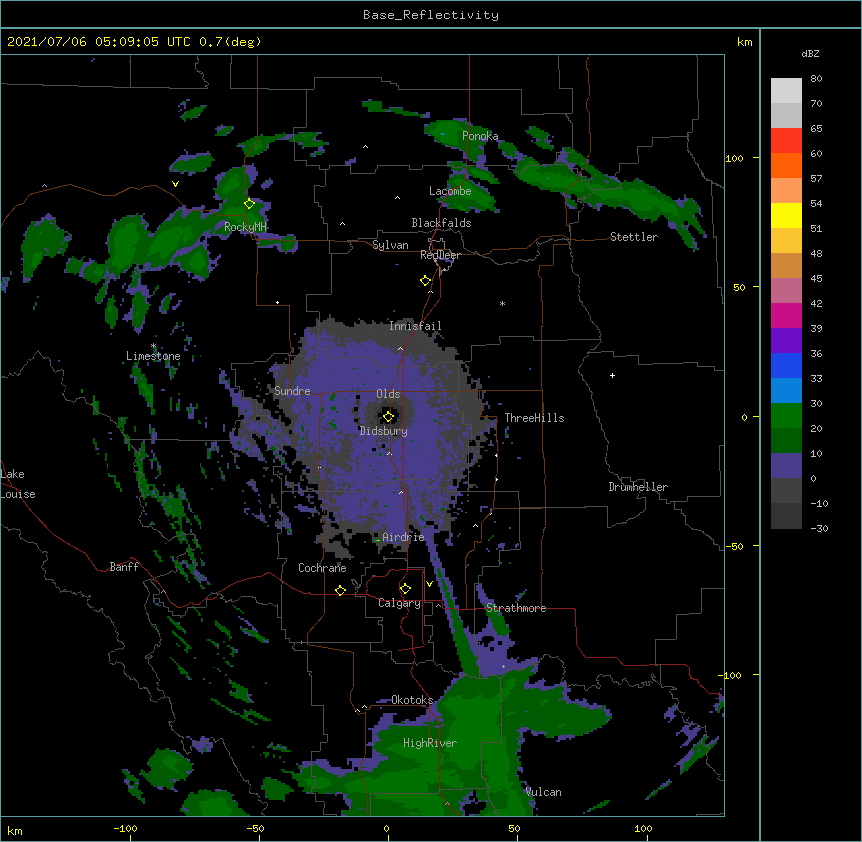Click the Strathmore town label
Image resolution: width=862 pixels, height=842 pixels.
pyautogui.click(x=516, y=608)
